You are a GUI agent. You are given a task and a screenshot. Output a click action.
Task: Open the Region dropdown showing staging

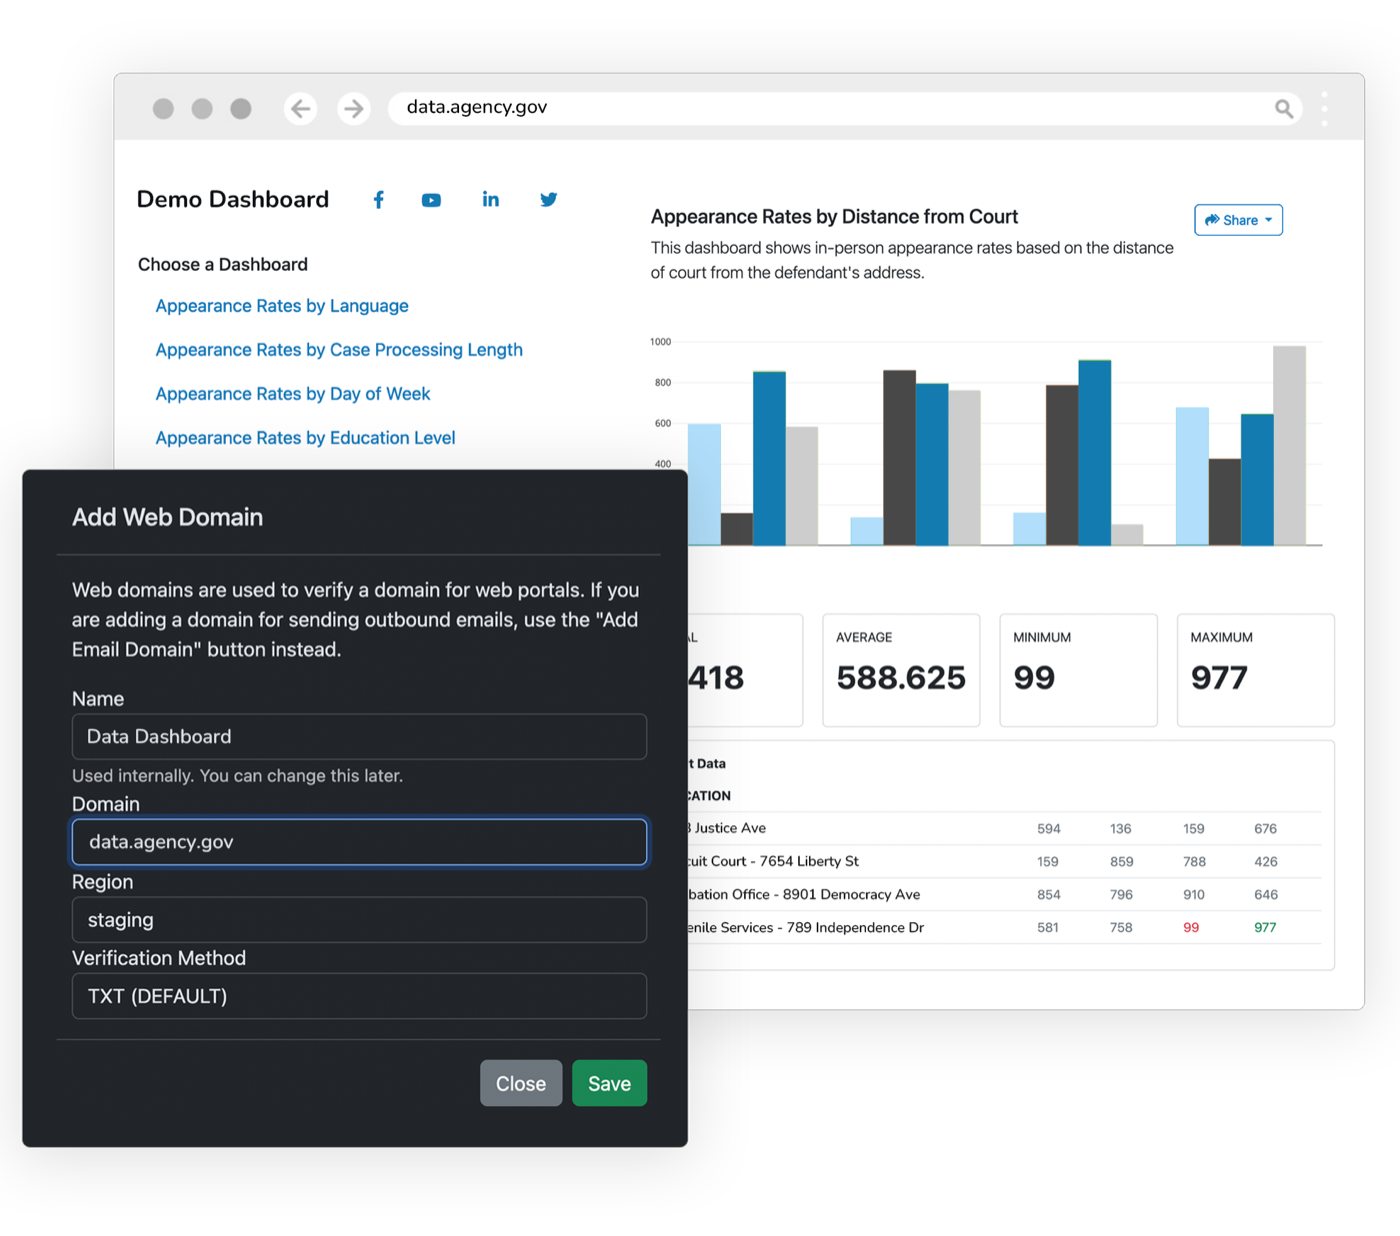359,920
